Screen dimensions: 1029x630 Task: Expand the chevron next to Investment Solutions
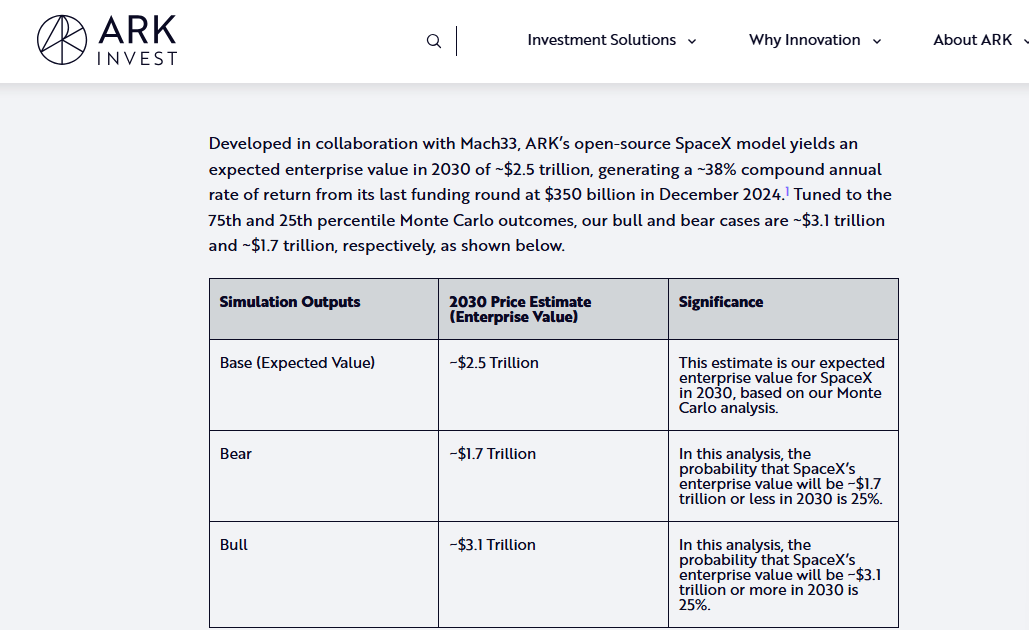(692, 41)
